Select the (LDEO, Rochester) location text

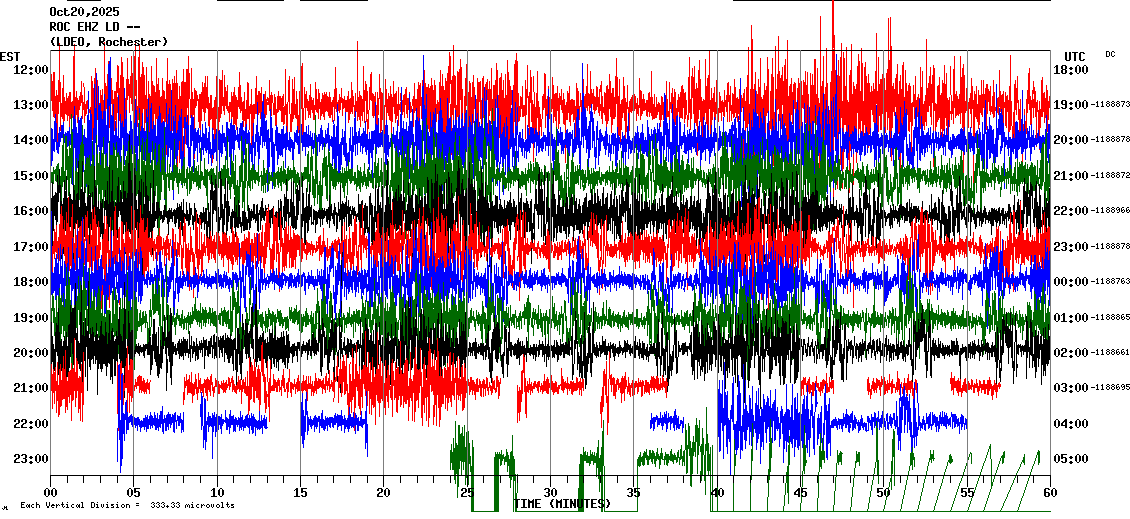pyautogui.click(x=109, y=42)
